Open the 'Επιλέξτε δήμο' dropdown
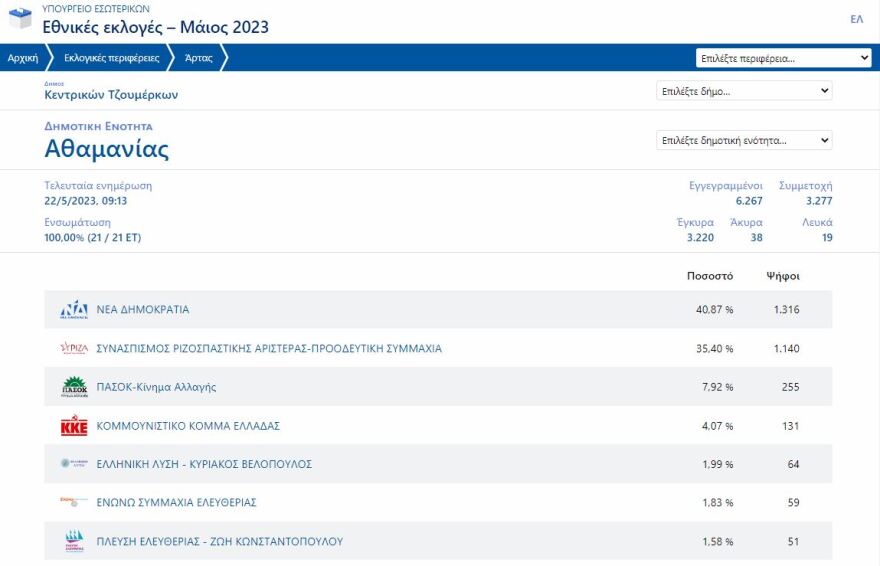 (x=743, y=91)
